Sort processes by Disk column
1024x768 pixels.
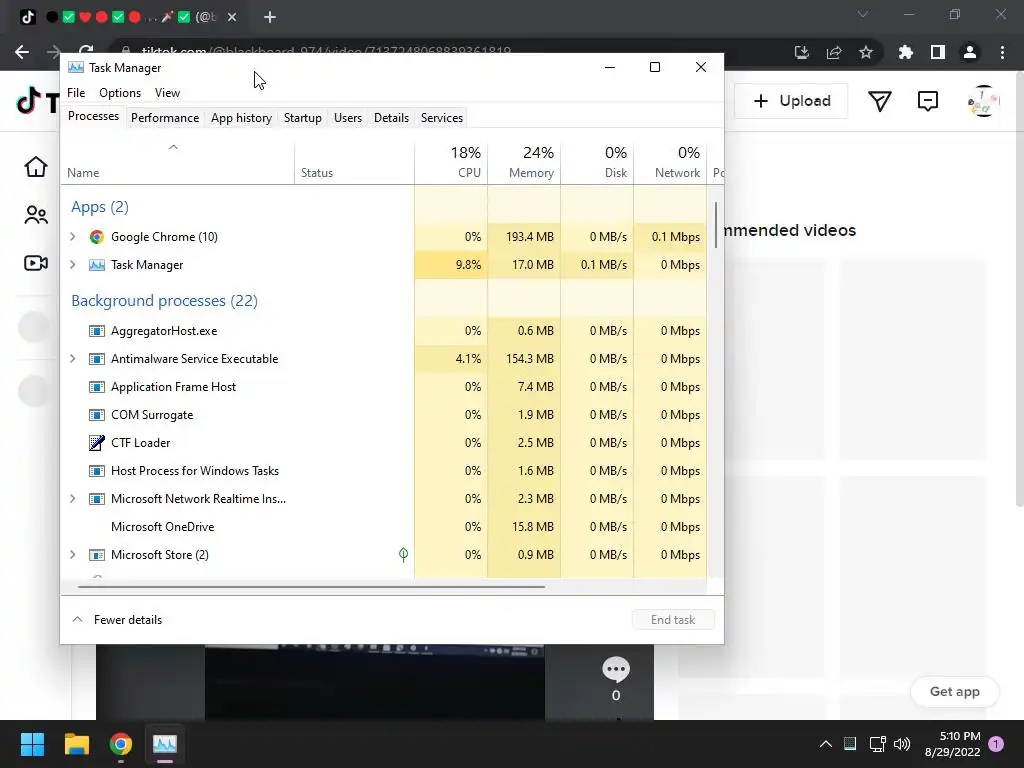[x=598, y=162]
